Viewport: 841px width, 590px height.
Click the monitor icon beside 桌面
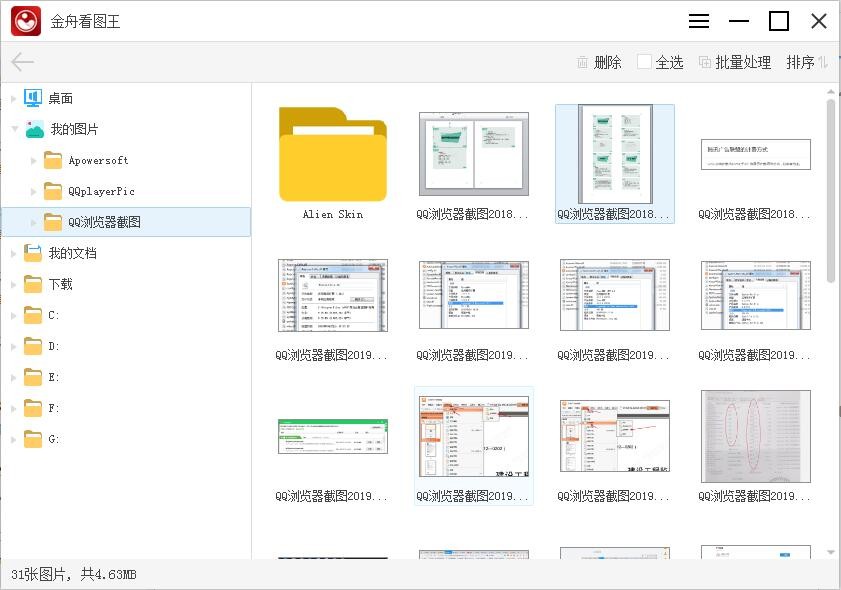pos(31,97)
